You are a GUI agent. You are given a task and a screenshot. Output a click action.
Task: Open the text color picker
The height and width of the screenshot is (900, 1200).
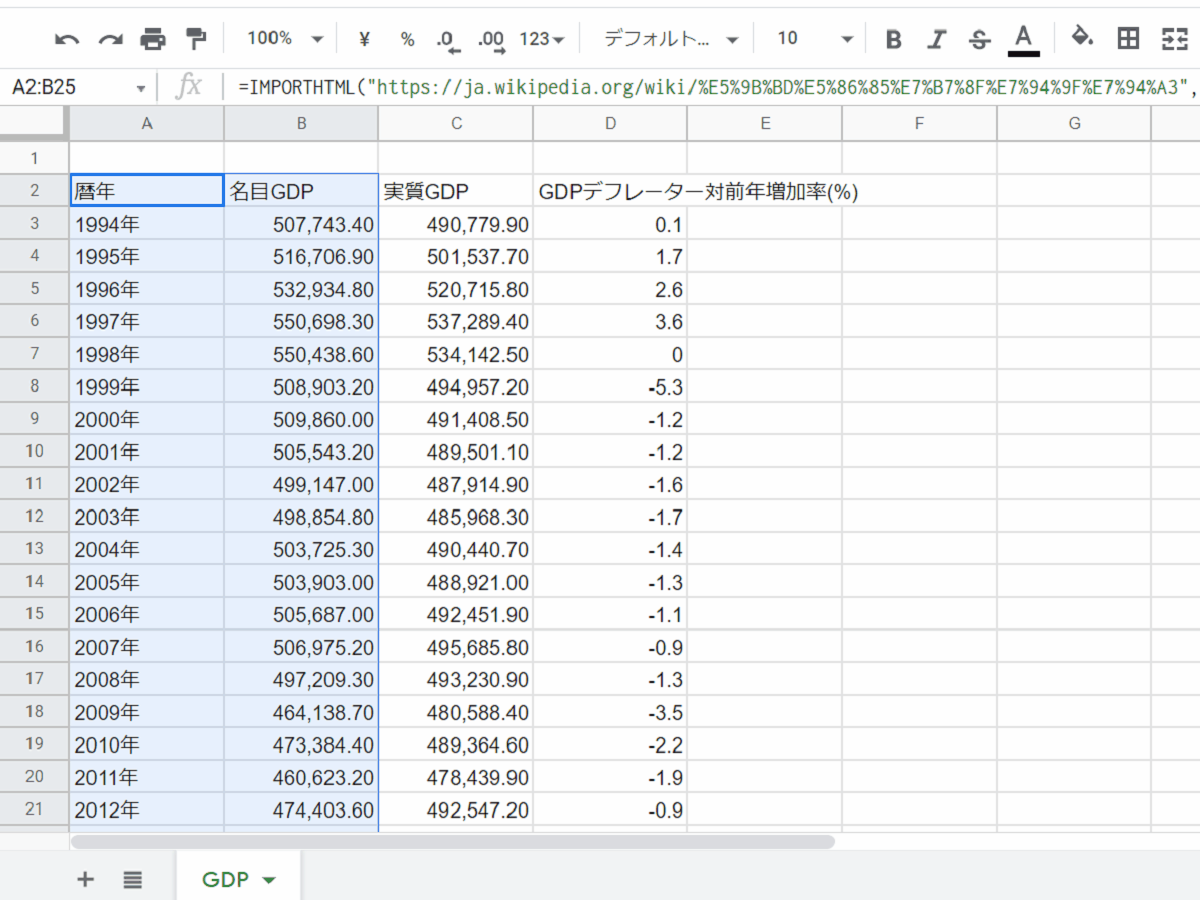1023,39
